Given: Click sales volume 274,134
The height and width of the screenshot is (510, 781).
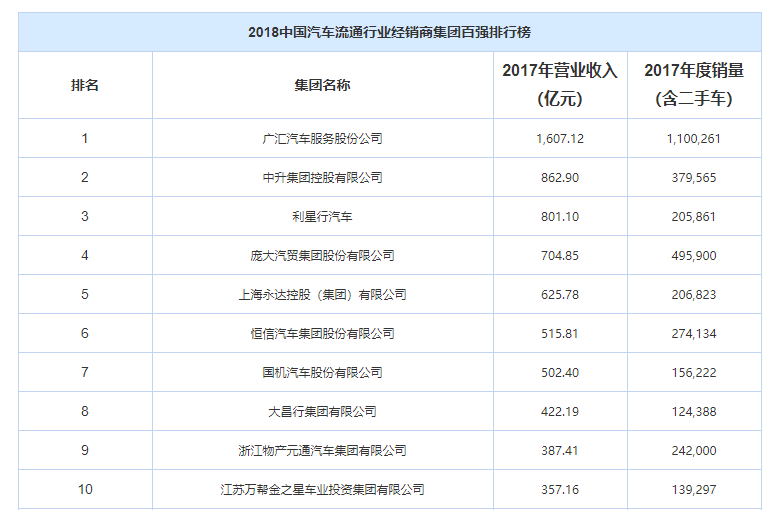Looking at the screenshot, I should click(x=694, y=334).
